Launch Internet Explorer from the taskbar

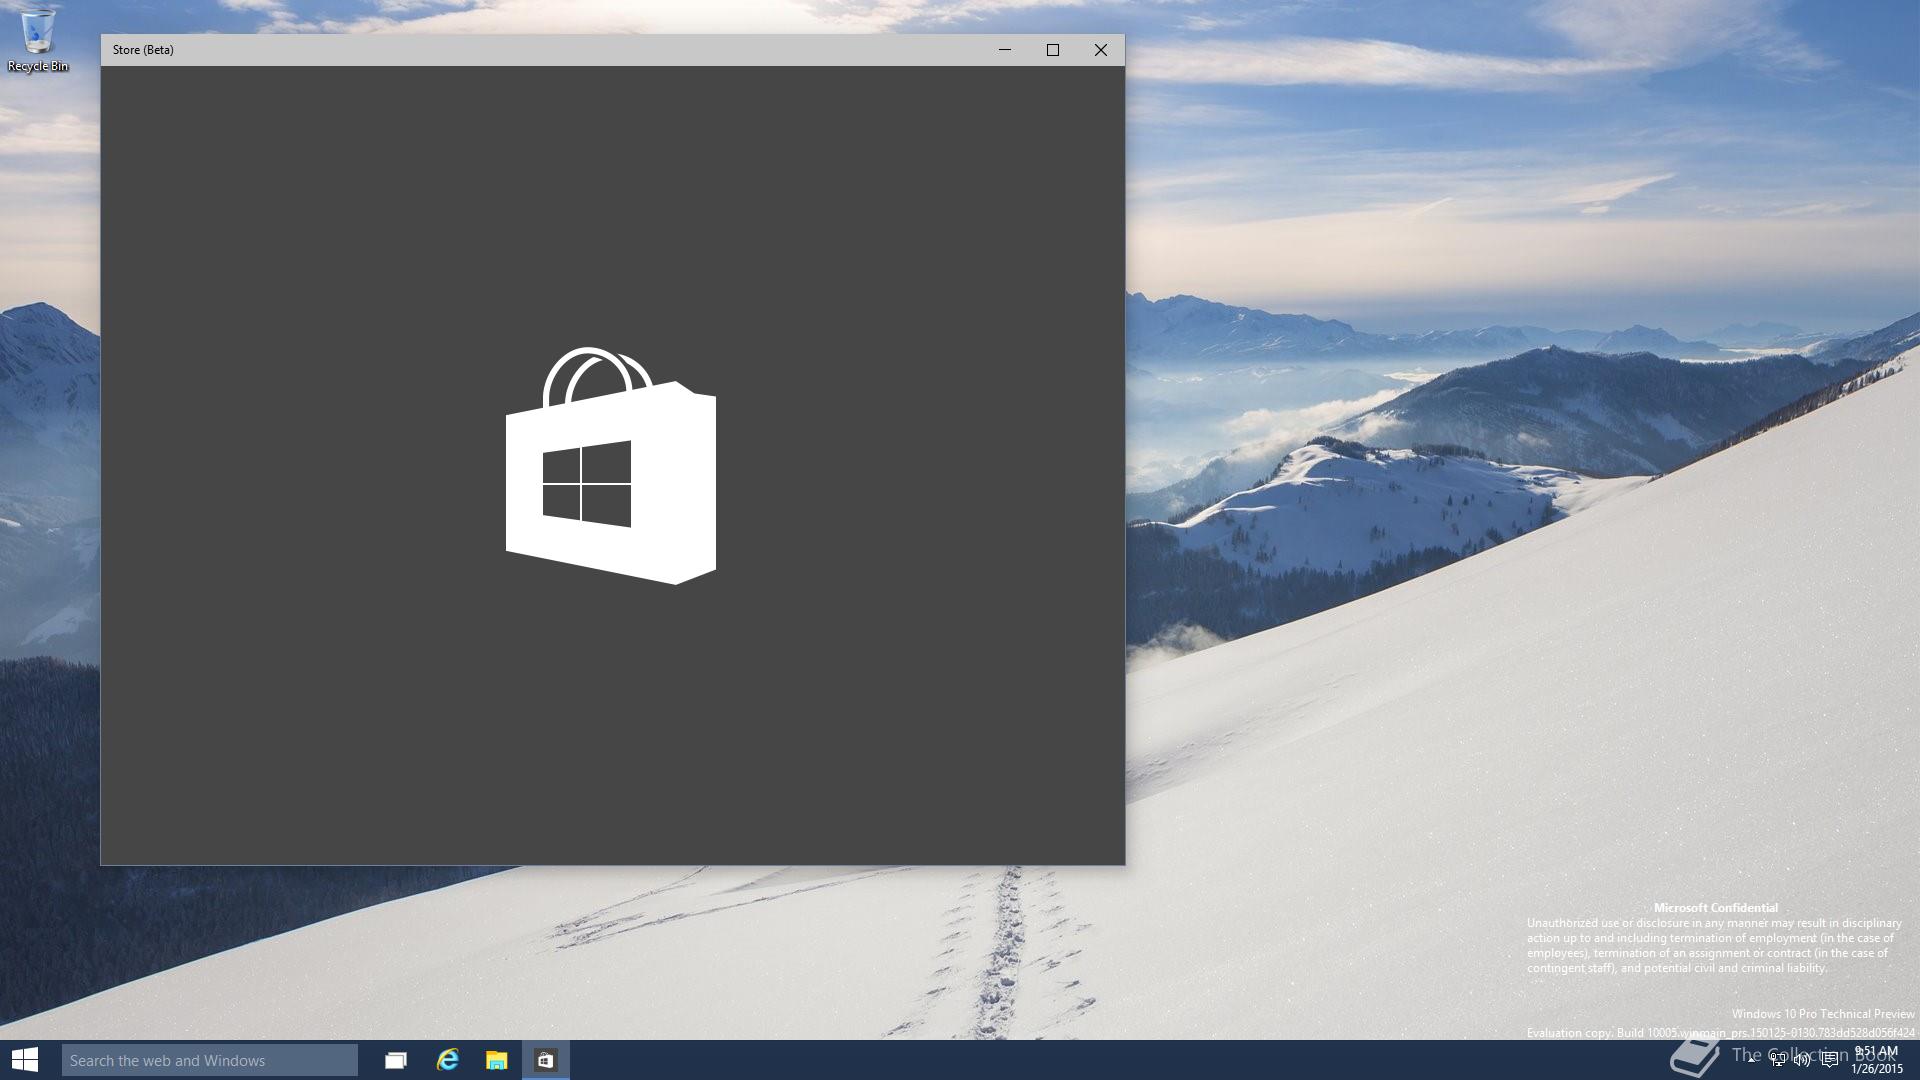point(447,1060)
